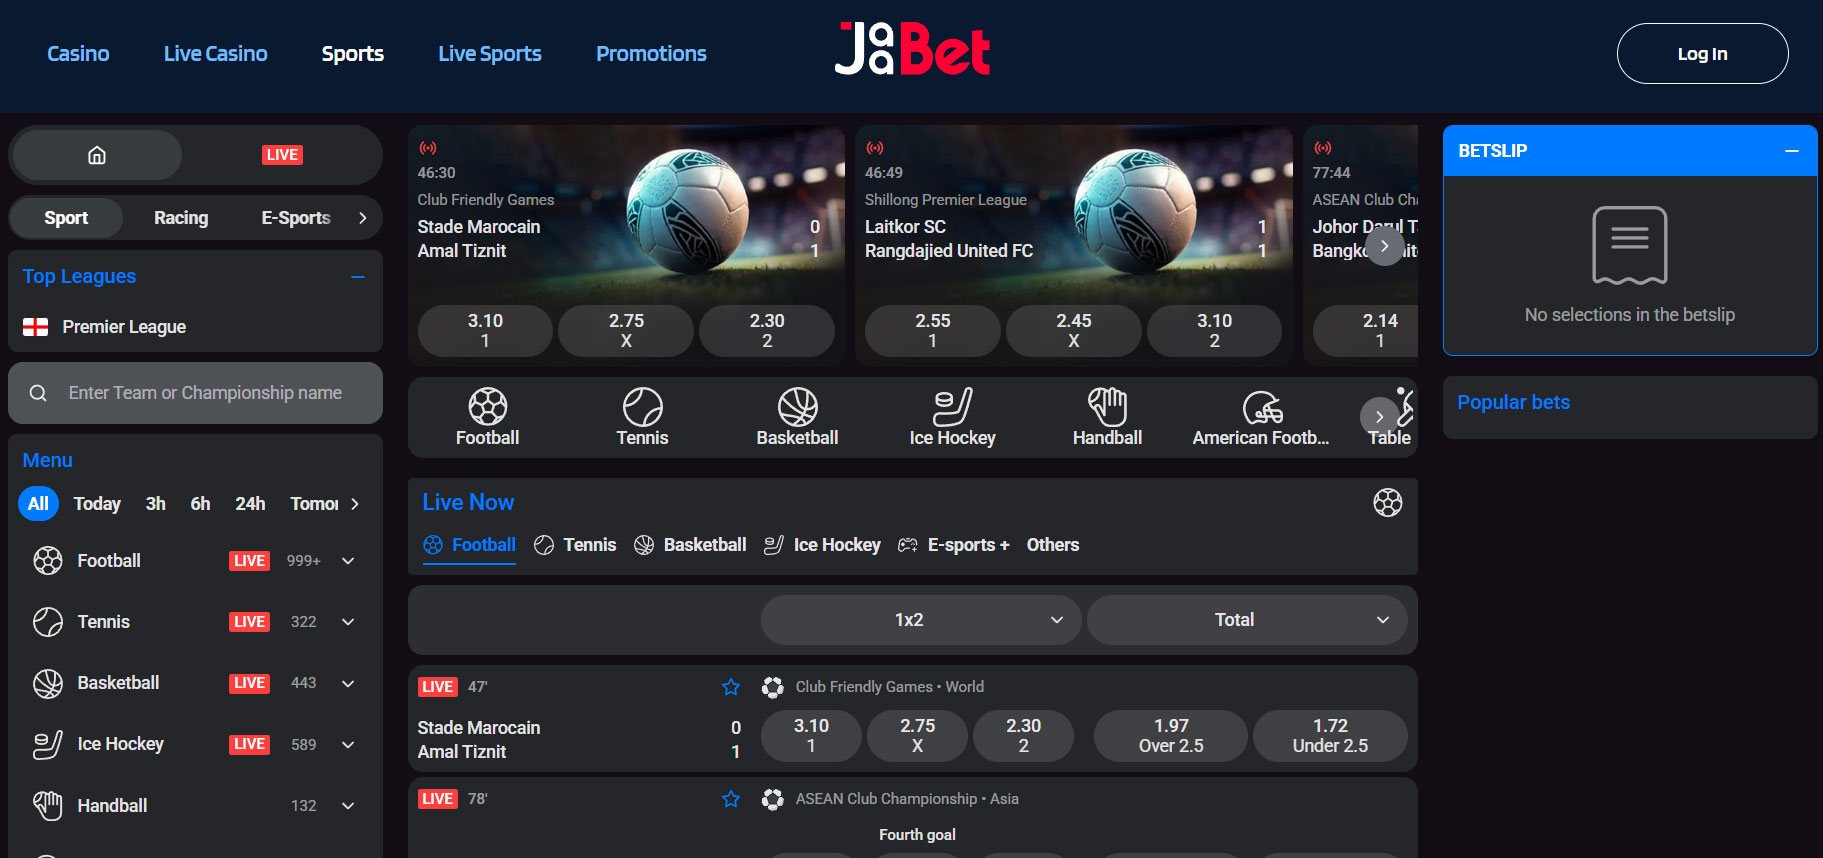Choose the Handball icon in sports row
This screenshot has height=858, width=1823.
(1107, 406)
